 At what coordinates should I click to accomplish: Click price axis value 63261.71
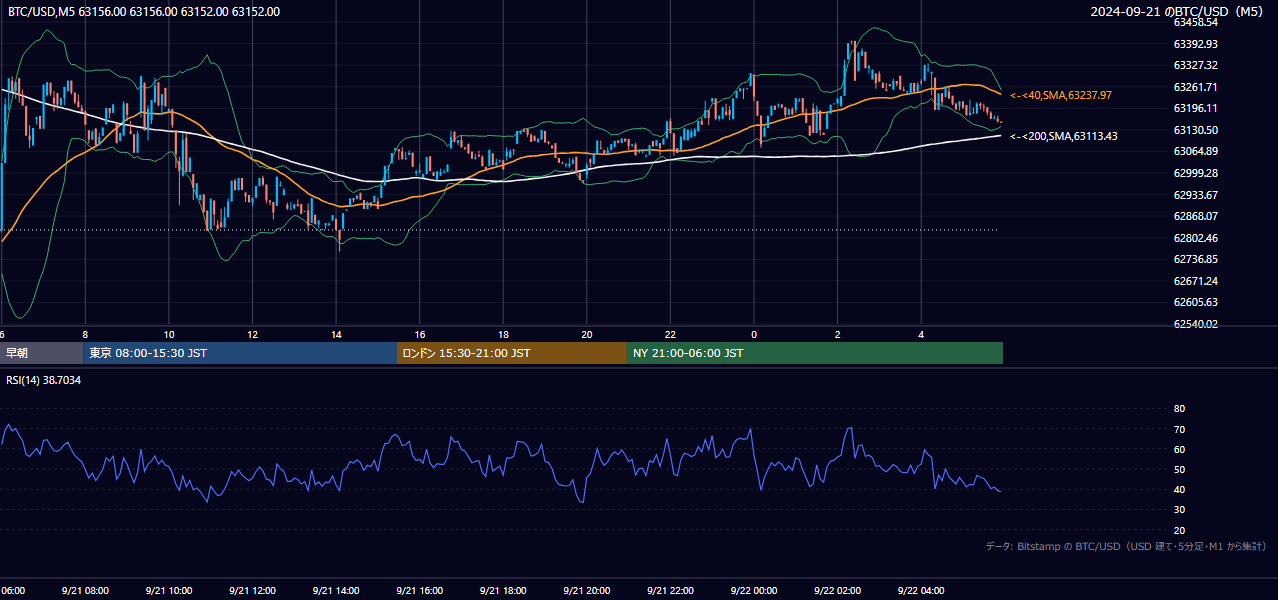(x=1195, y=87)
